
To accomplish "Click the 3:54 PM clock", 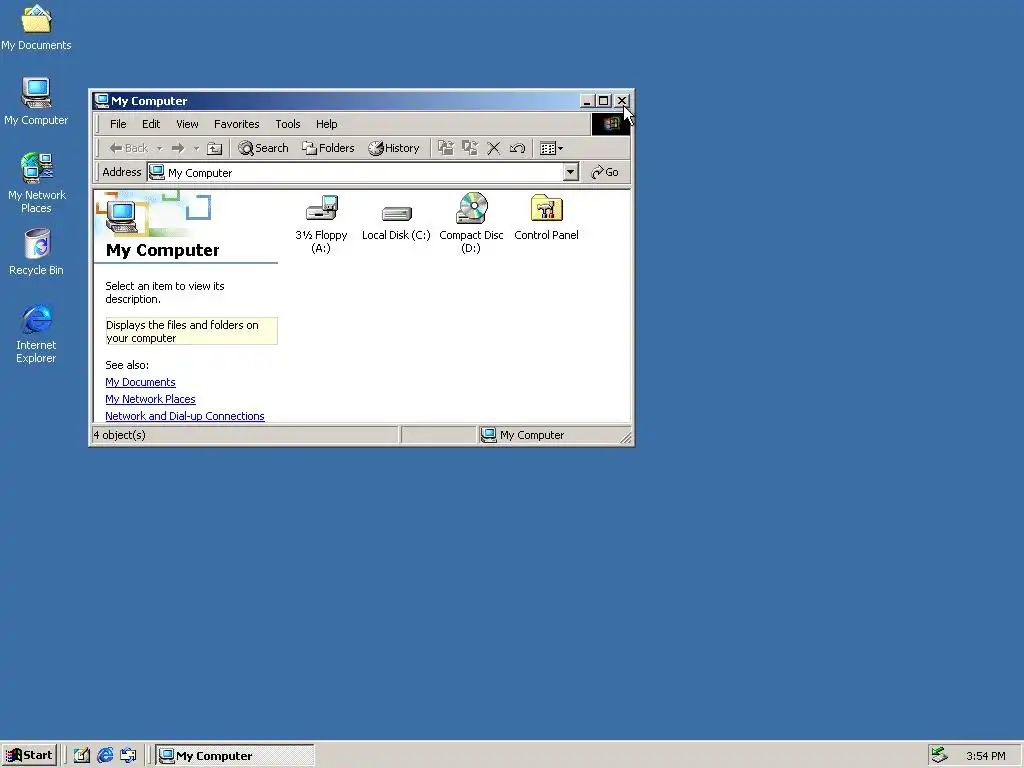I will [x=985, y=756].
